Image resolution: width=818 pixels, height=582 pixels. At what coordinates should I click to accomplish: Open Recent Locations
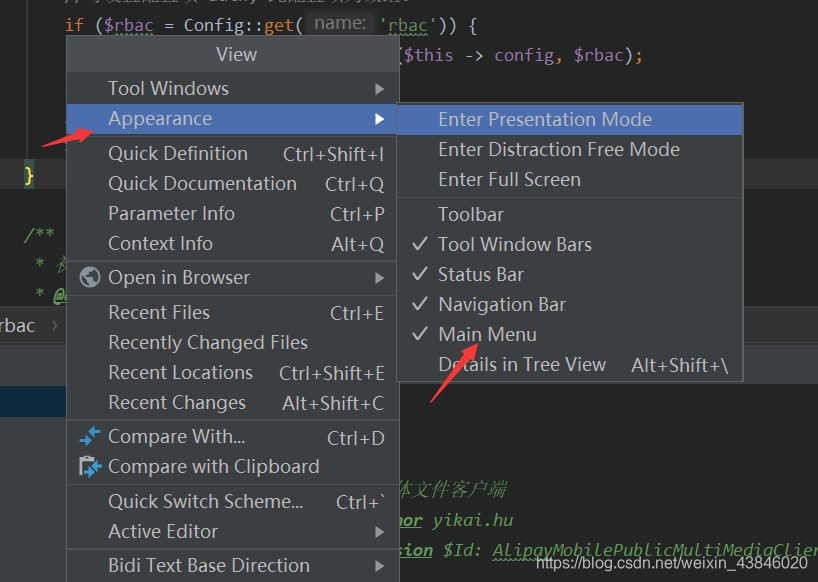(233, 373)
